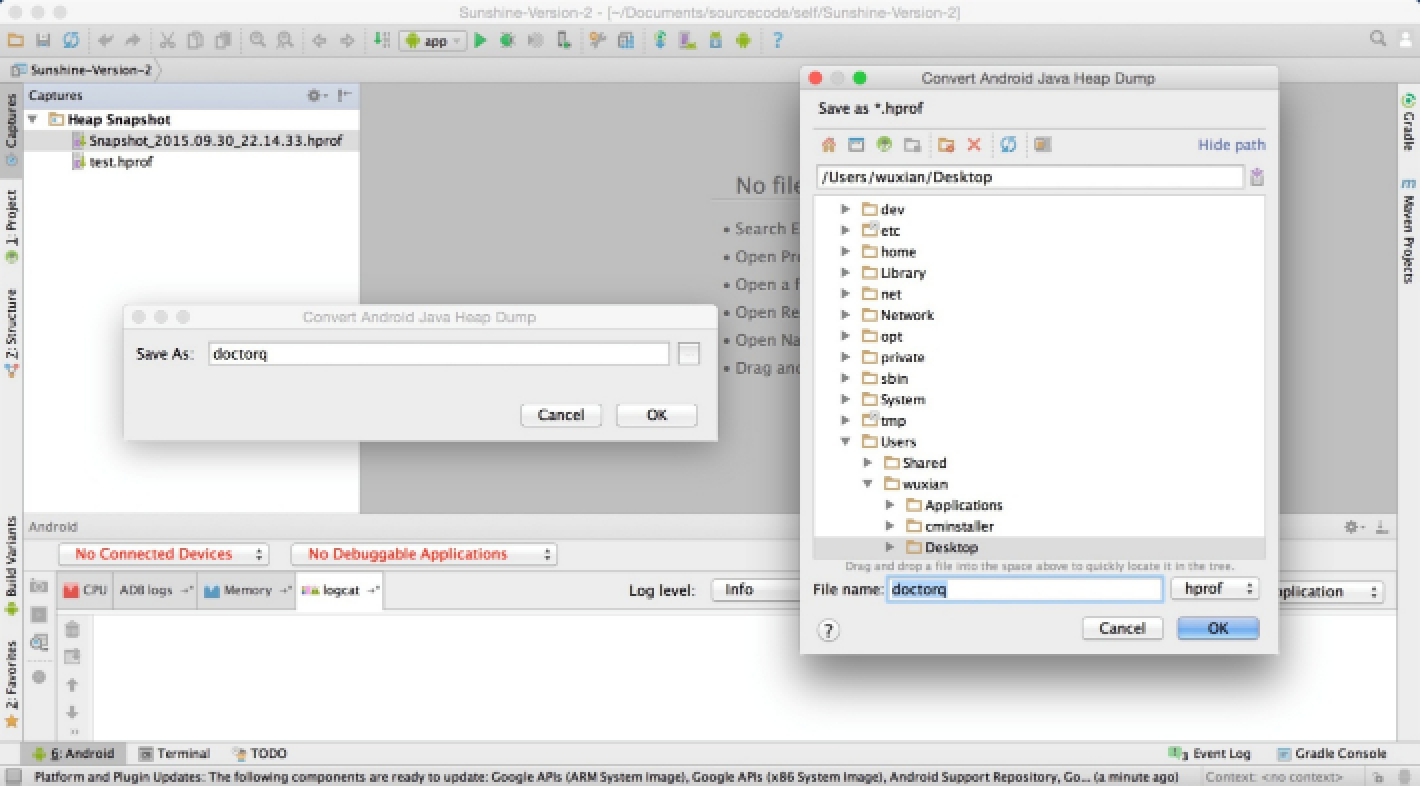The image size is (1422, 788).
Task: Open the AVD Manager icon
Action: (687, 41)
